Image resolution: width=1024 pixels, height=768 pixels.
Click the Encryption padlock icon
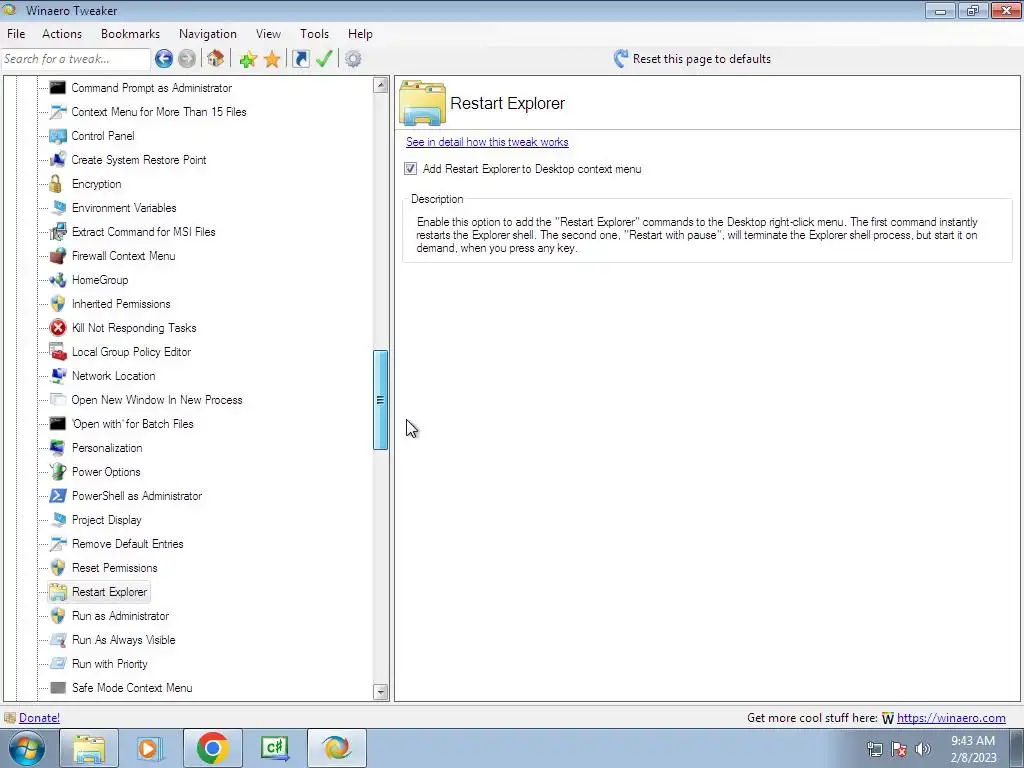[56, 184]
